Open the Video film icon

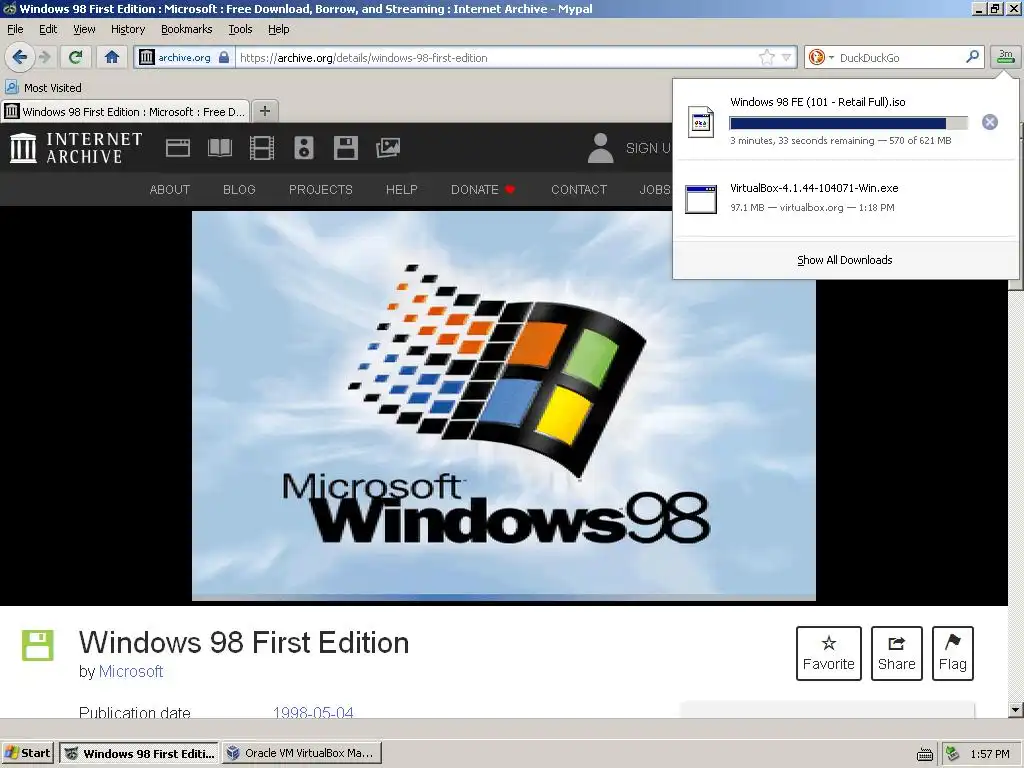(262, 148)
